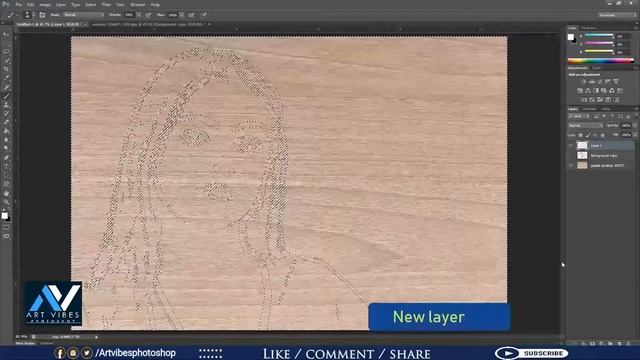Open the brush Mode dropdown

point(83,15)
